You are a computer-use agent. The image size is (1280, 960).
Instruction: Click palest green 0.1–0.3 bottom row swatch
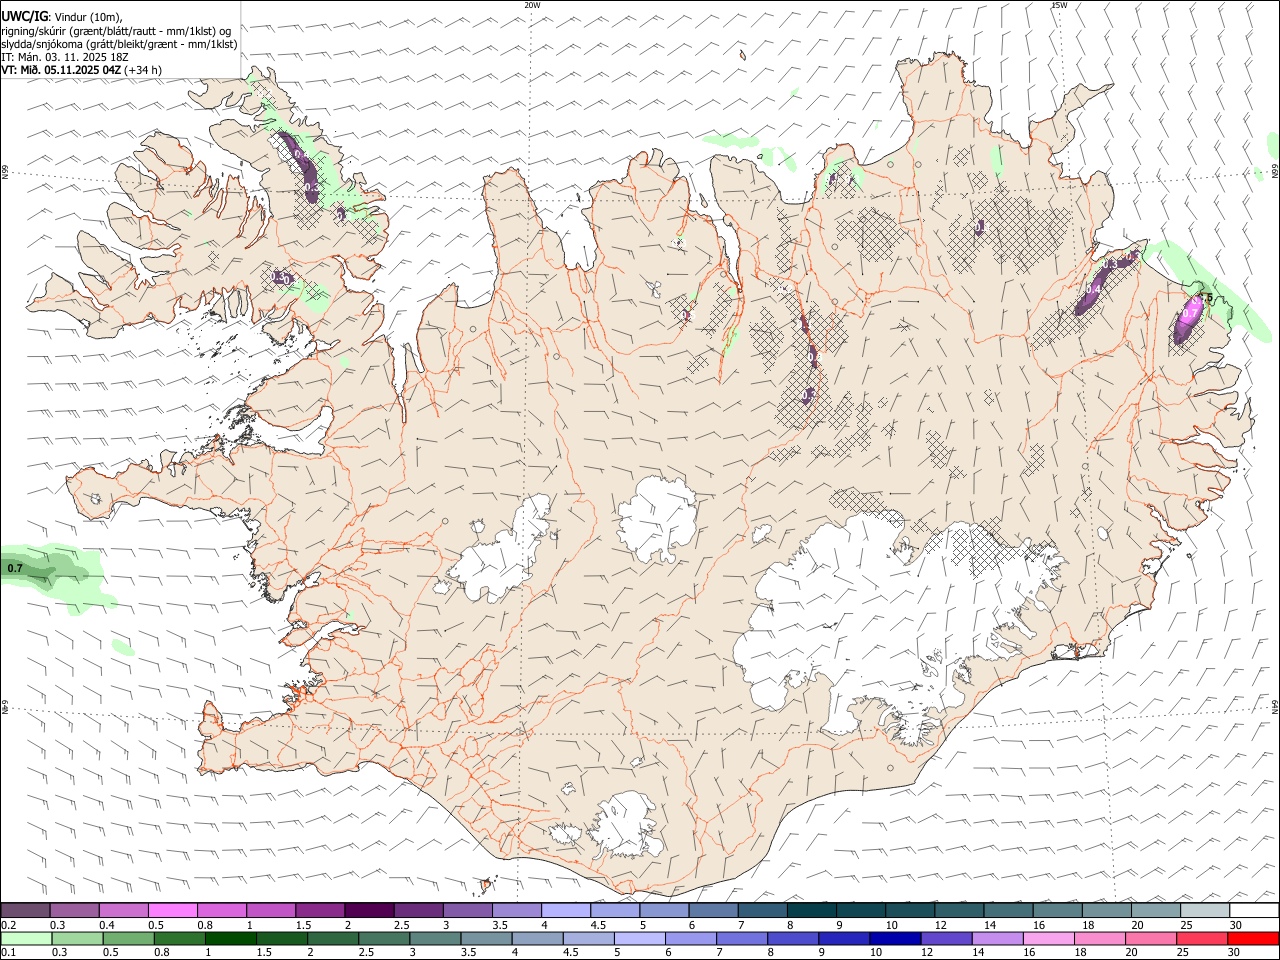point(26,938)
